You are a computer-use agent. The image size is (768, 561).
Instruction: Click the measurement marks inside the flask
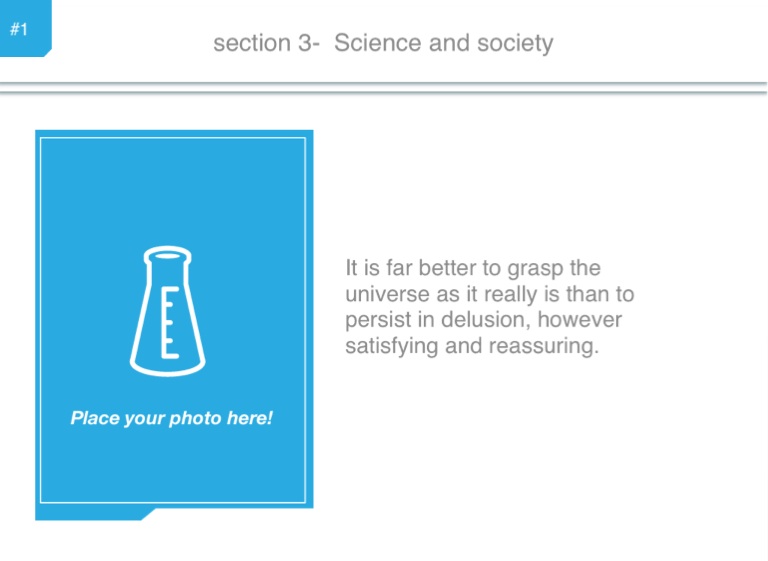pyautogui.click(x=168, y=323)
